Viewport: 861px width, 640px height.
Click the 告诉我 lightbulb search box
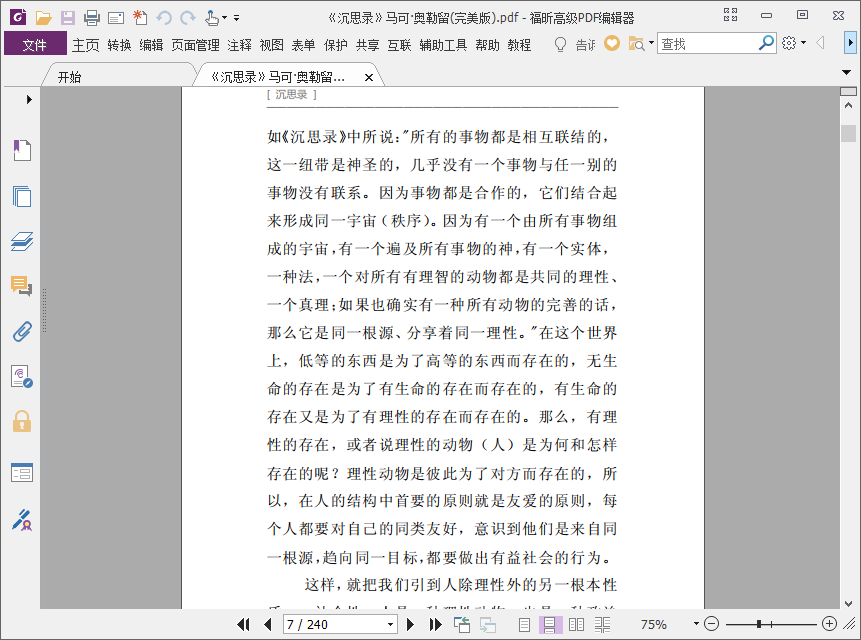574,44
